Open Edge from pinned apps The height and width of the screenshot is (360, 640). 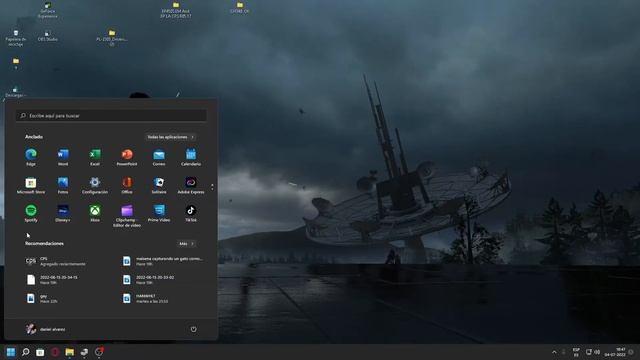click(x=31, y=157)
